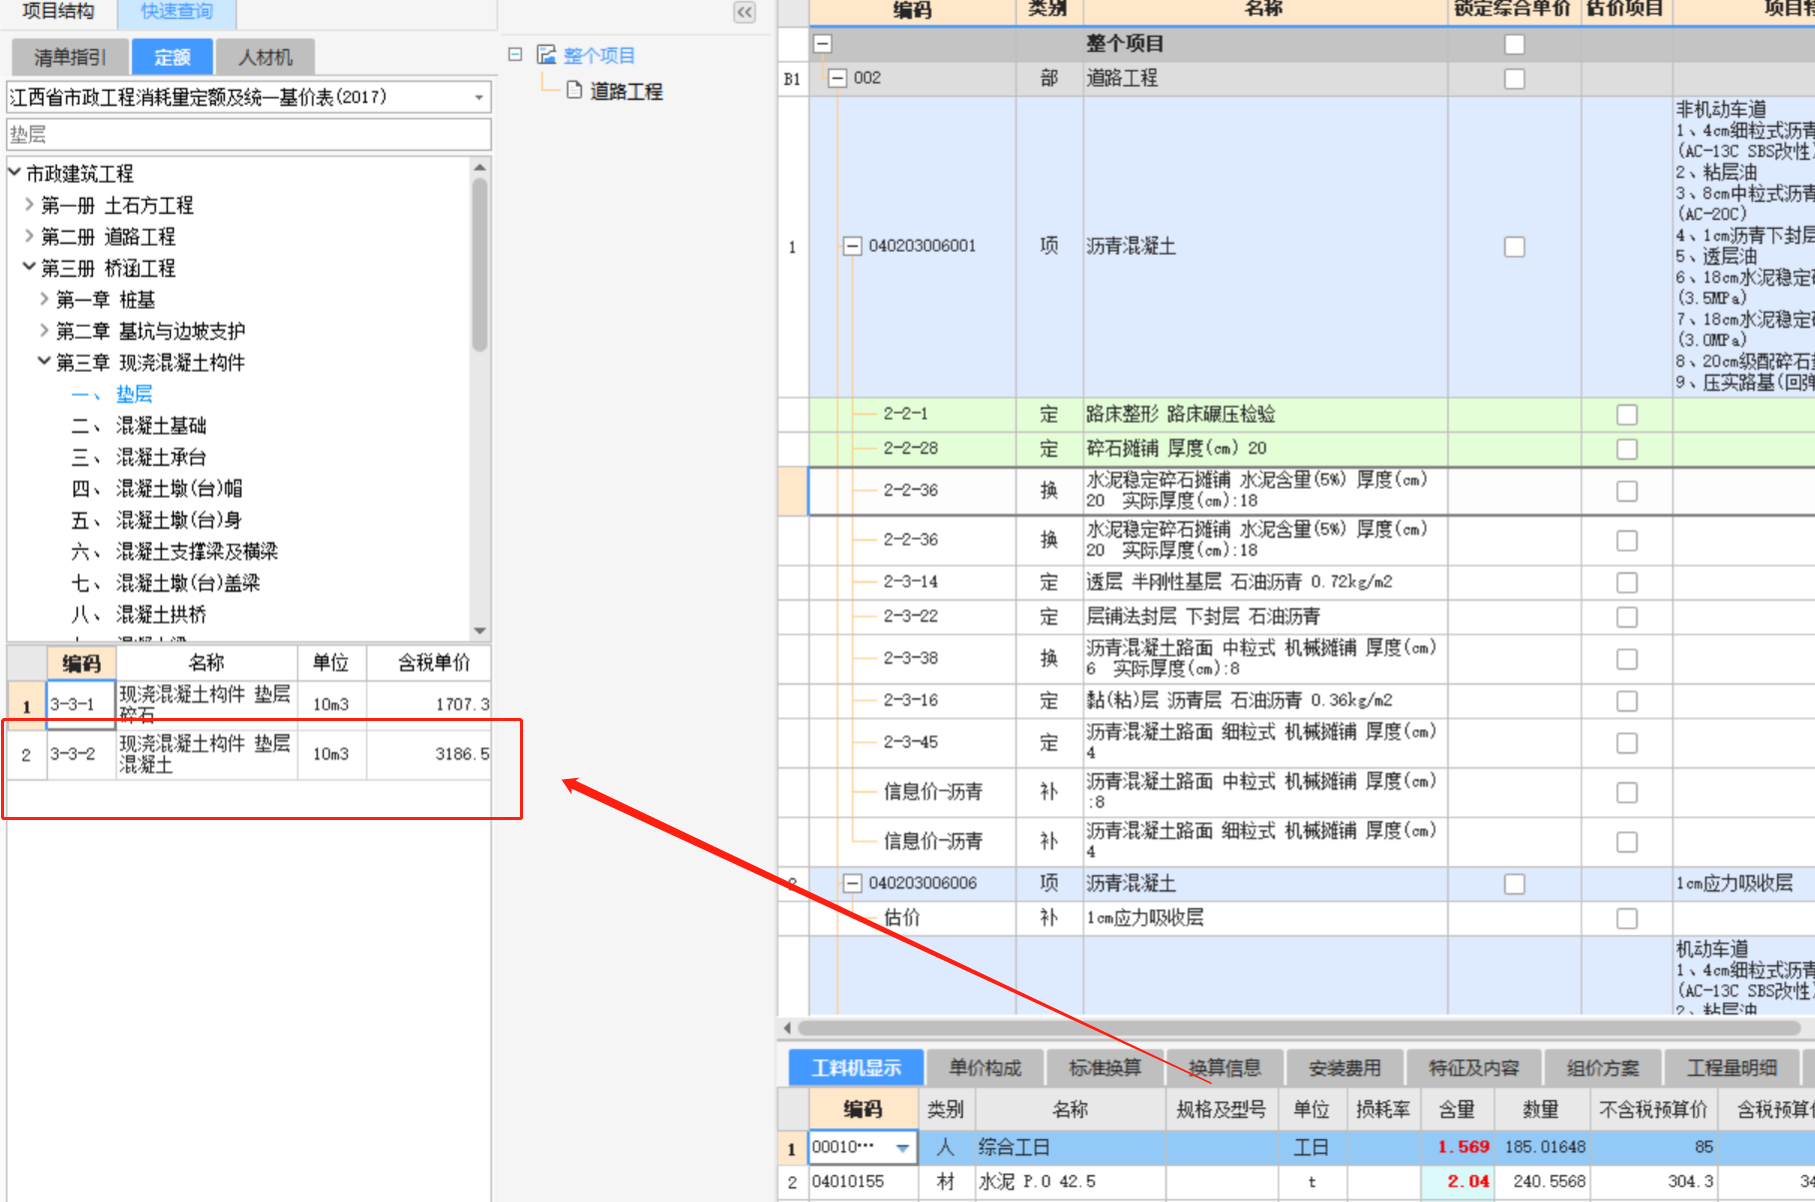Toggle 估价项目 checkbox for row 2-3-22
The width and height of the screenshot is (1815, 1202).
pyautogui.click(x=1627, y=617)
